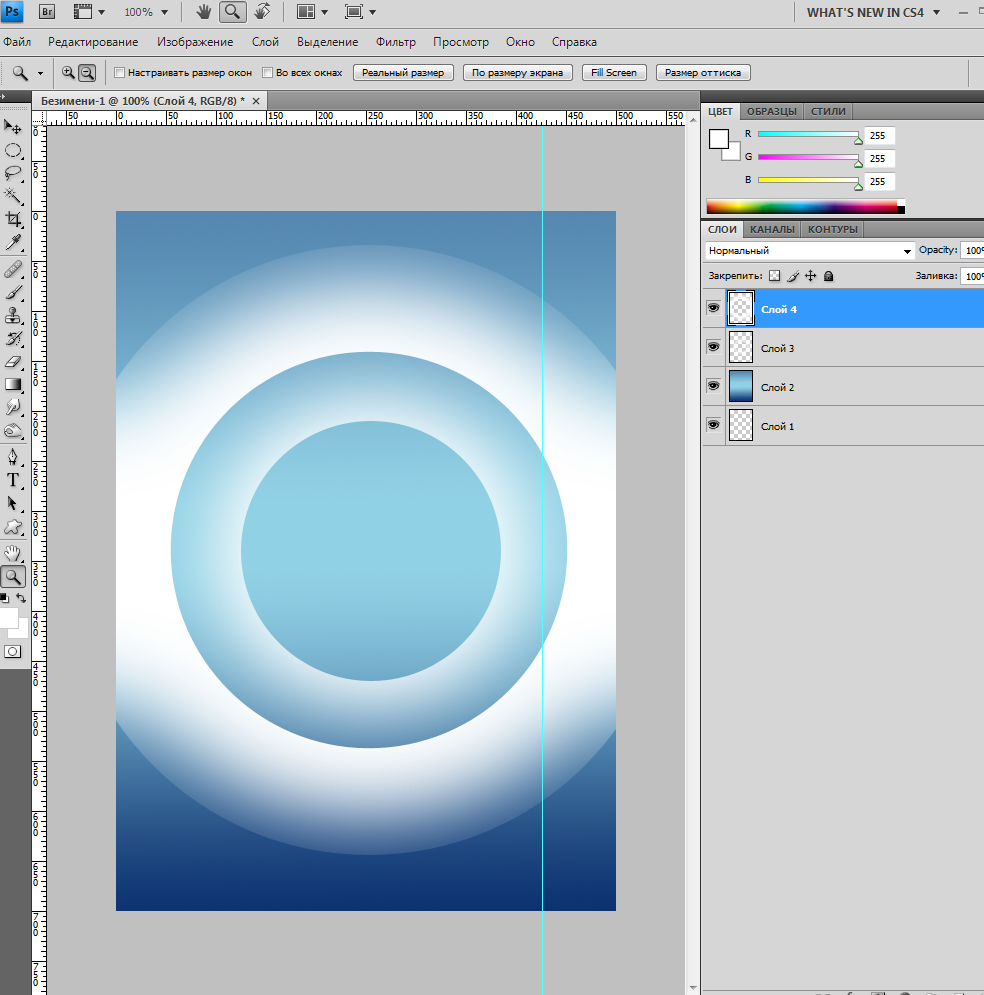Launch Adobe Bridge from the Br icon
984x995 pixels.
click(x=47, y=12)
